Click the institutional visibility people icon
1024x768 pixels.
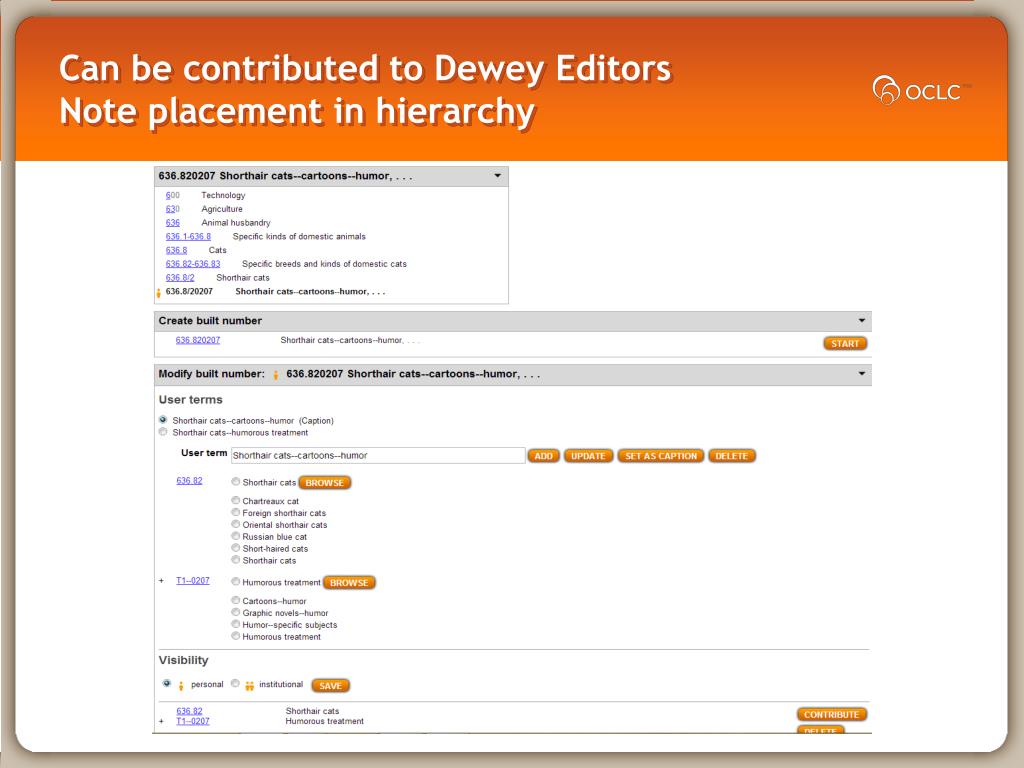coord(249,686)
